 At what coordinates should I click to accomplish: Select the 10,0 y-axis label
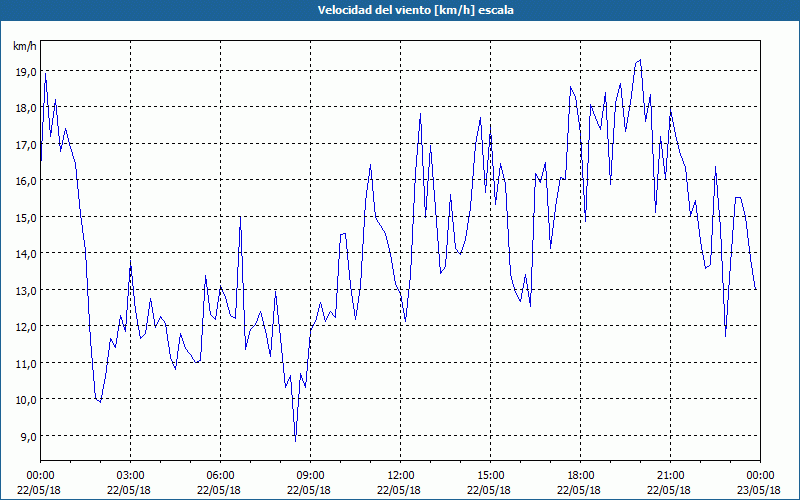(25, 399)
